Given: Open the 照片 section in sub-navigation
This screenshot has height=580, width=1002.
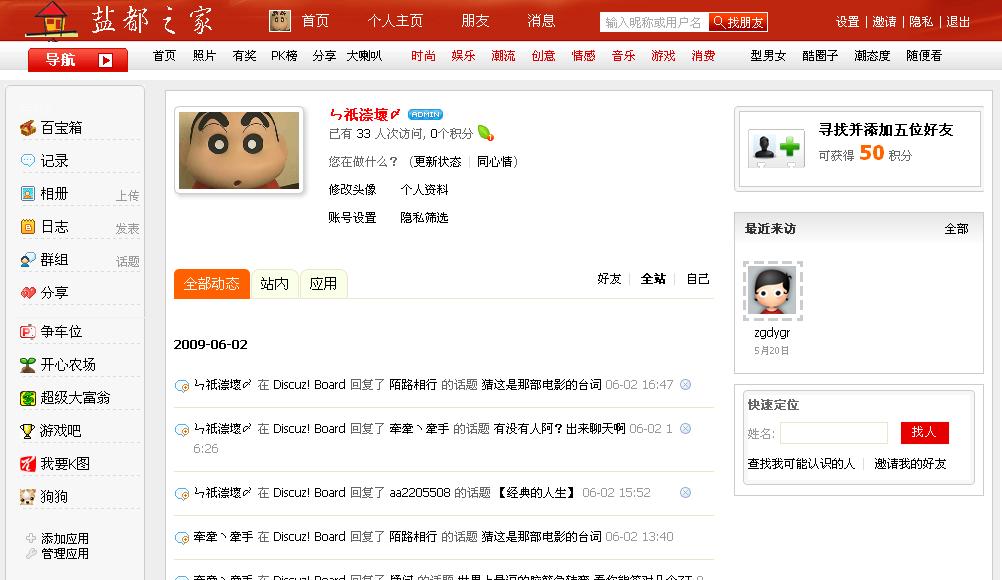Looking at the screenshot, I should click(x=204, y=56).
